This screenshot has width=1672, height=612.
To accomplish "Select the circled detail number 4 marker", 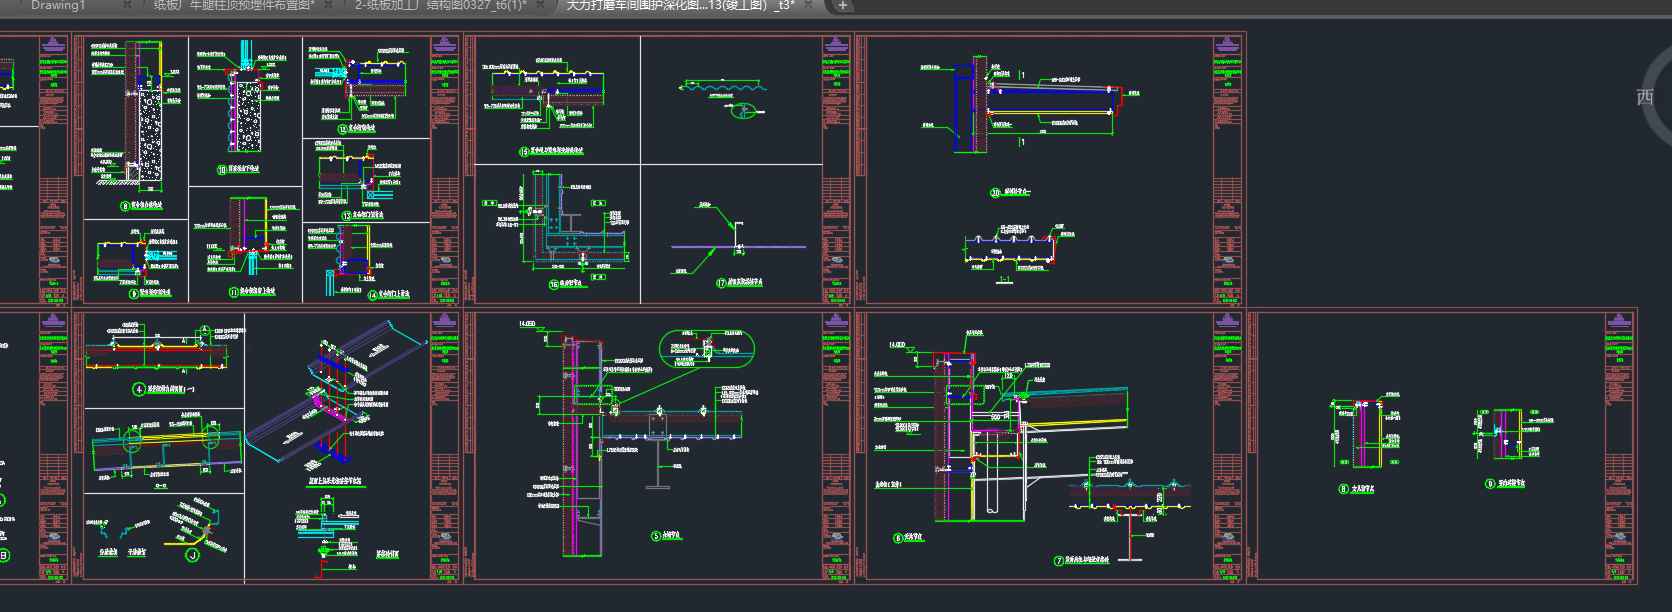I will point(139,390).
